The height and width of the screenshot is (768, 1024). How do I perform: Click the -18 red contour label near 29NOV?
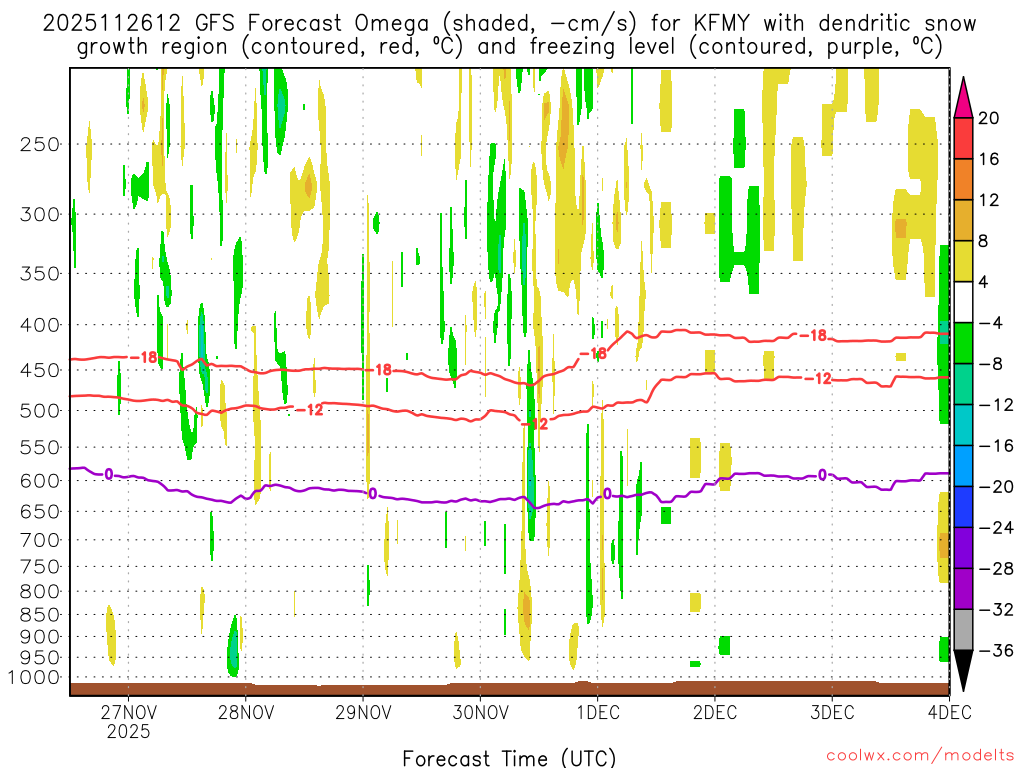coord(379,370)
